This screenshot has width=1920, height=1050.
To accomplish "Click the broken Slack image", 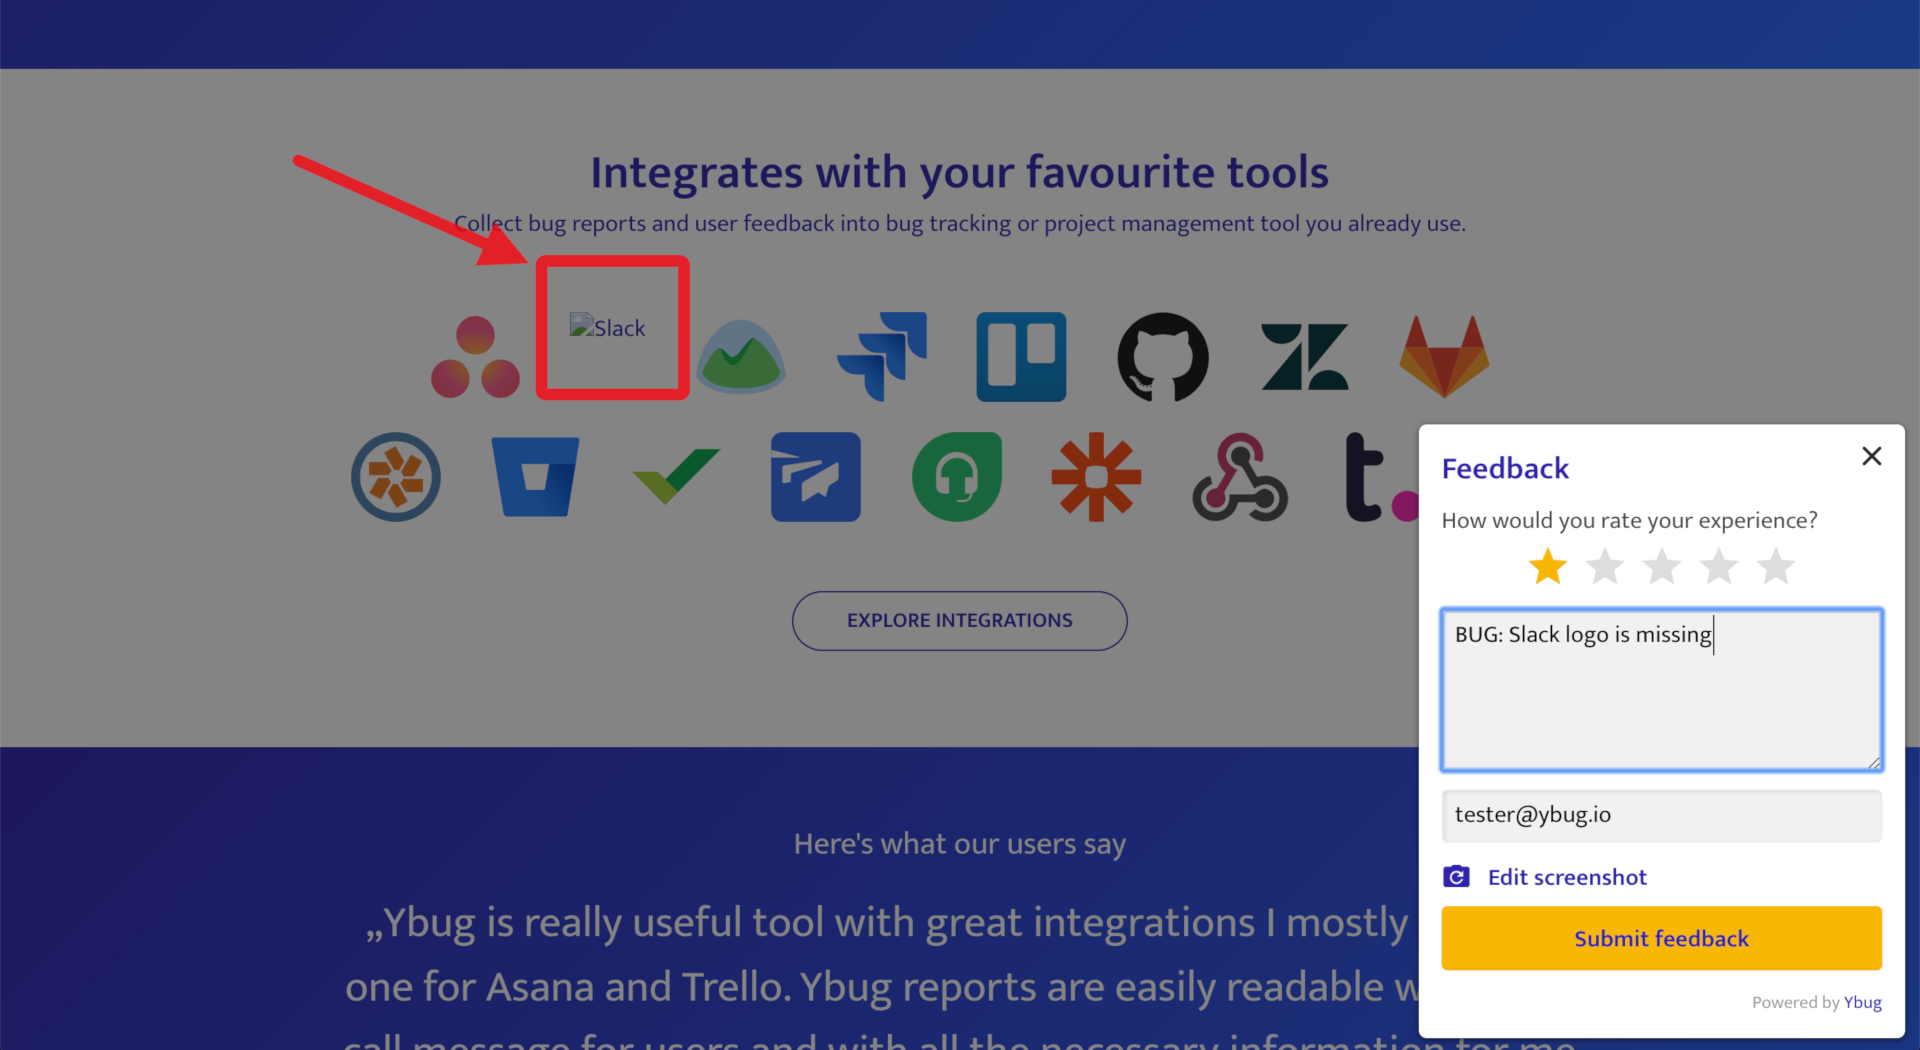I will (x=608, y=327).
